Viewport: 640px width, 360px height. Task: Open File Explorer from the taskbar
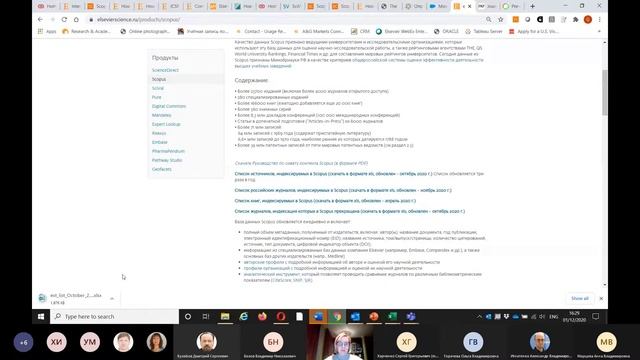[x=225, y=316]
